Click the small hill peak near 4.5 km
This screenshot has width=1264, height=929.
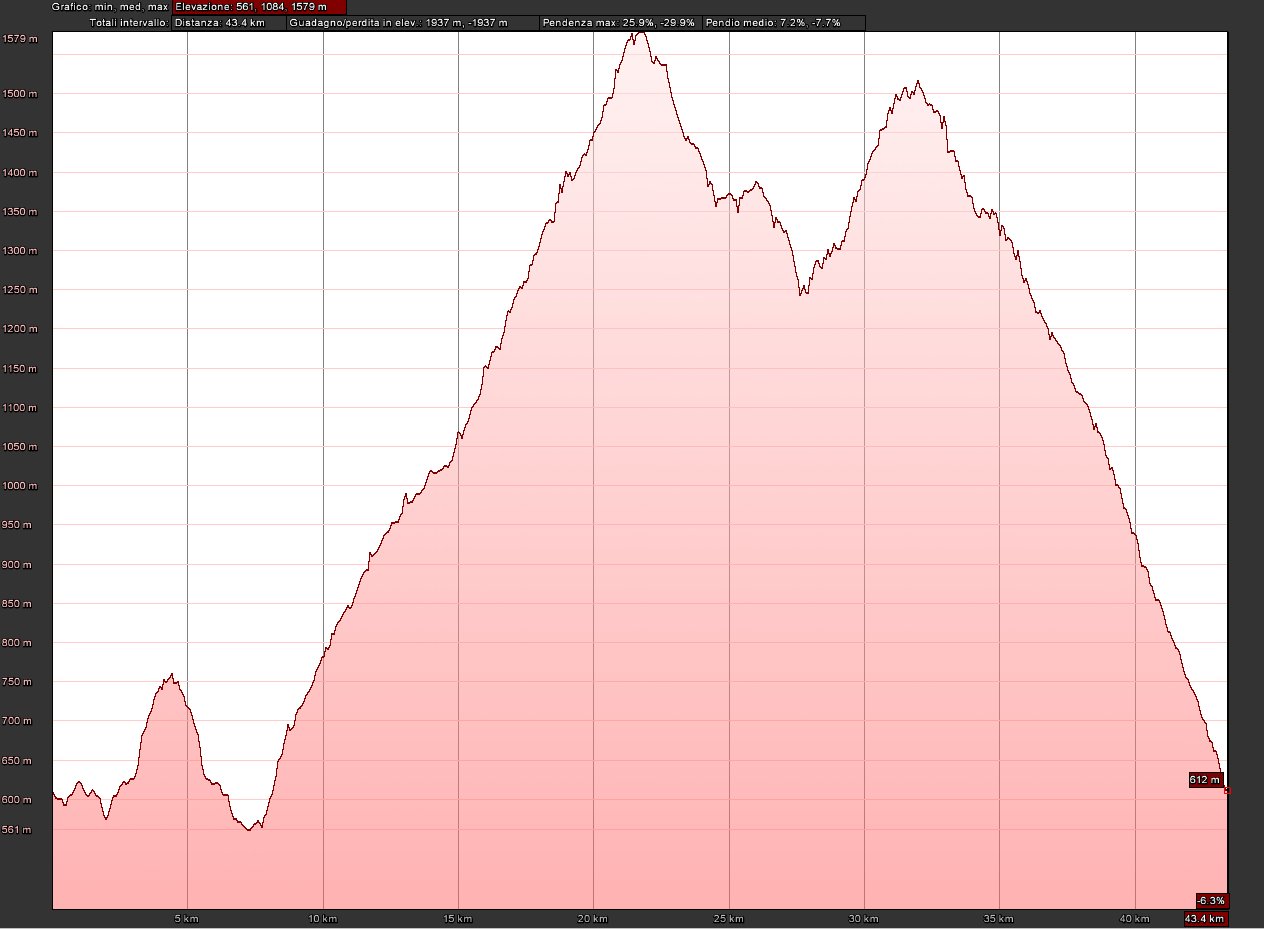(173, 674)
